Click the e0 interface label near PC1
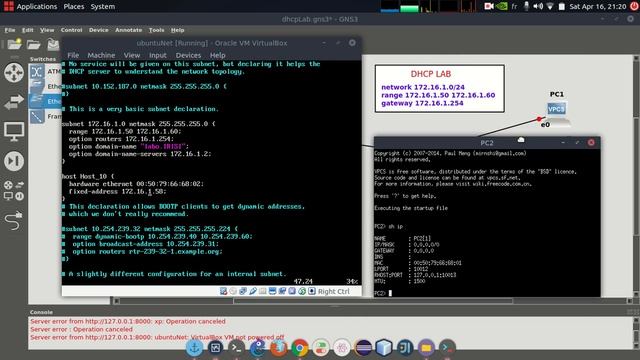The width and height of the screenshot is (640, 360). point(545,125)
